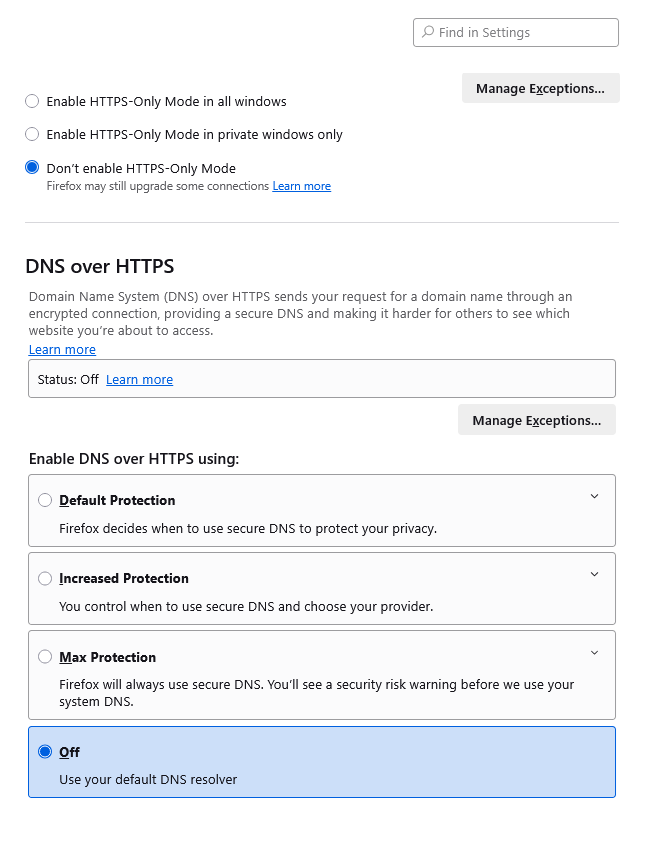651x863 pixels.
Task: Expand the Max Protection chevron
Action: point(594,653)
